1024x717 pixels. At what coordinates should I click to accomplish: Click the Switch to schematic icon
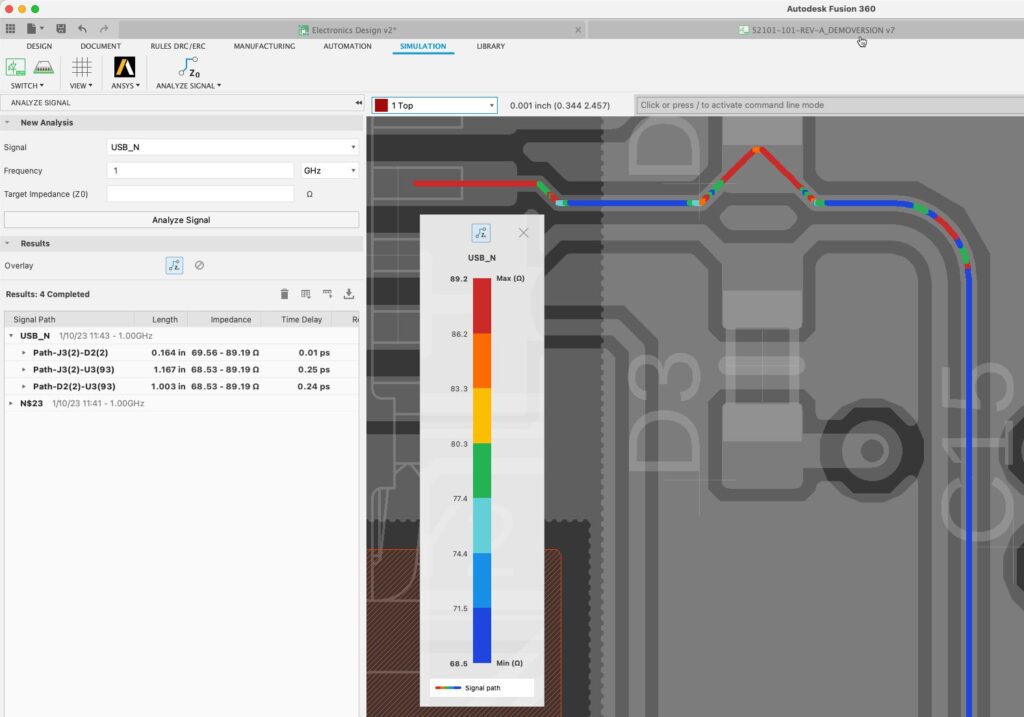pos(16,67)
